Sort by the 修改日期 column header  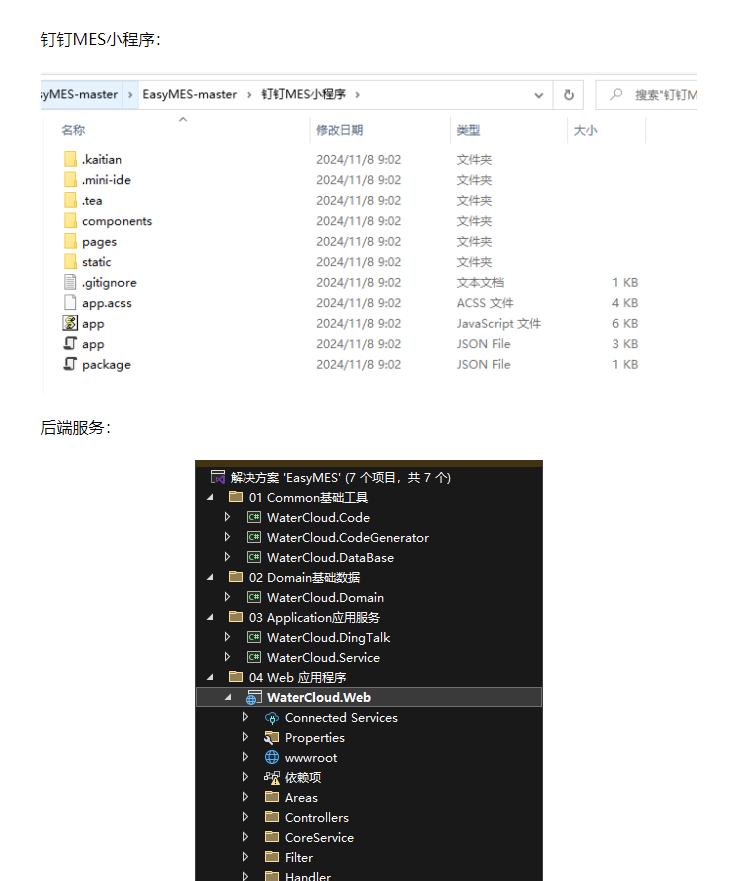tap(339, 130)
